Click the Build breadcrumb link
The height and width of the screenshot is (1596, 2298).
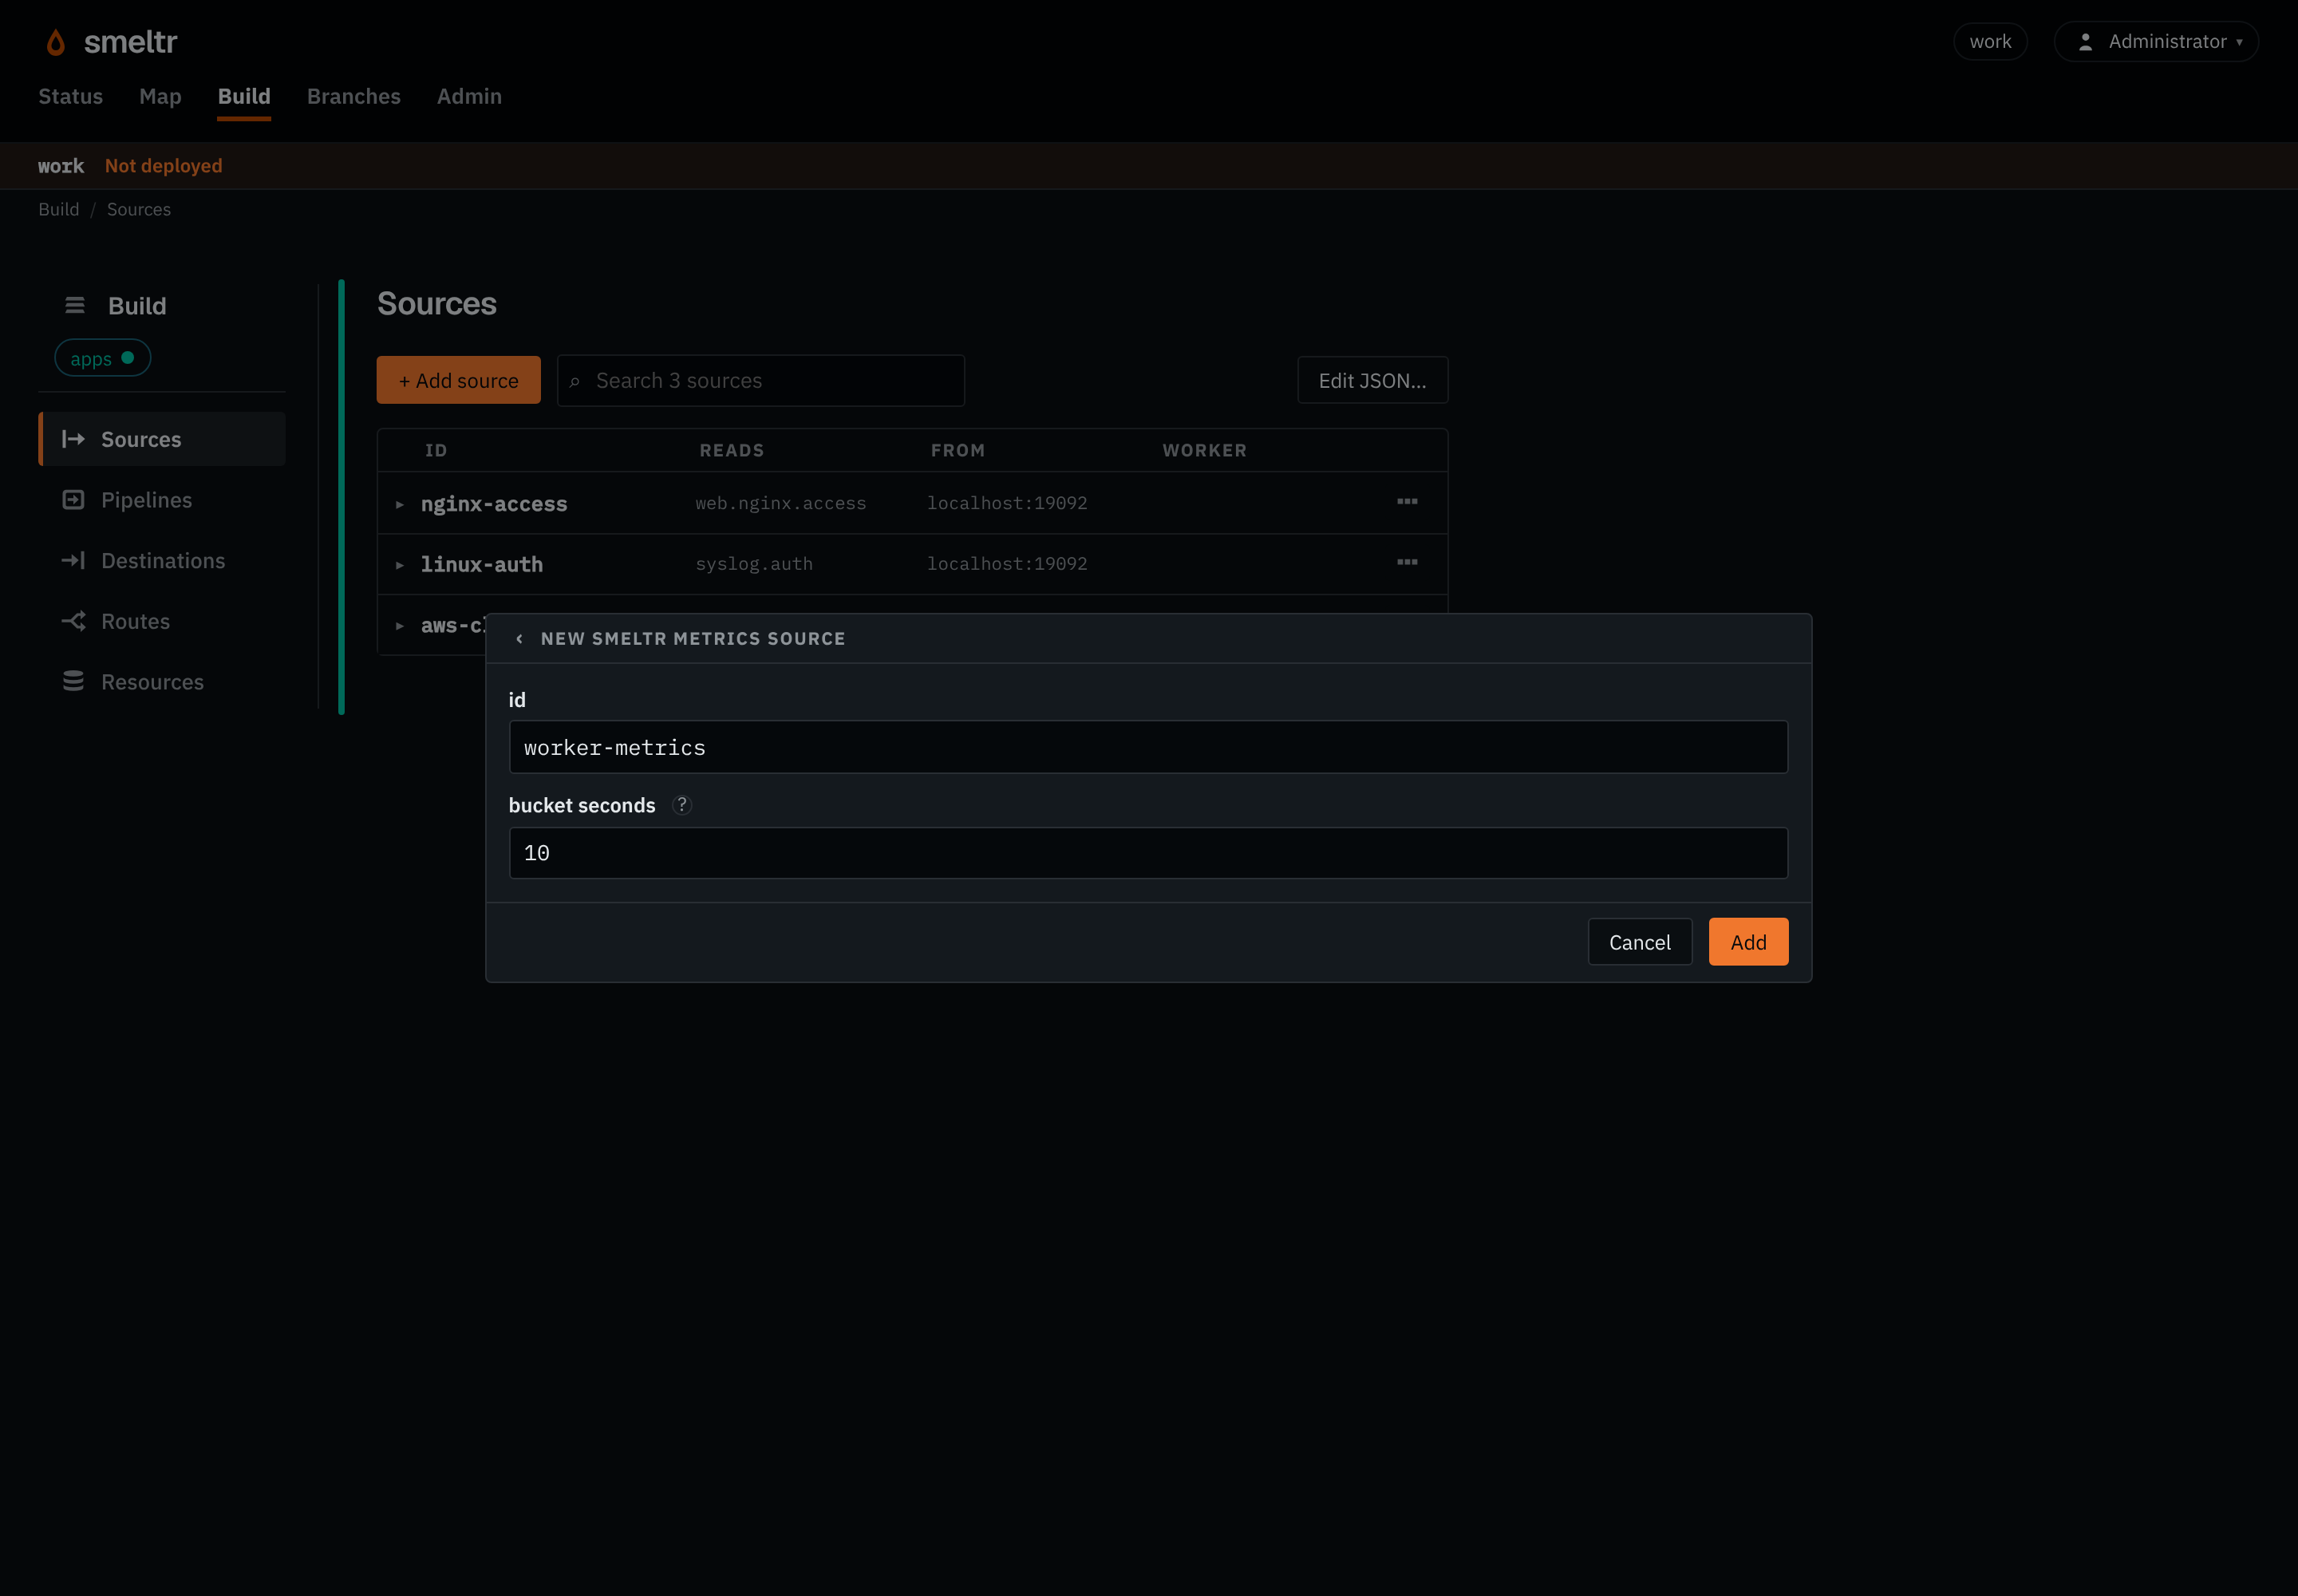point(59,209)
